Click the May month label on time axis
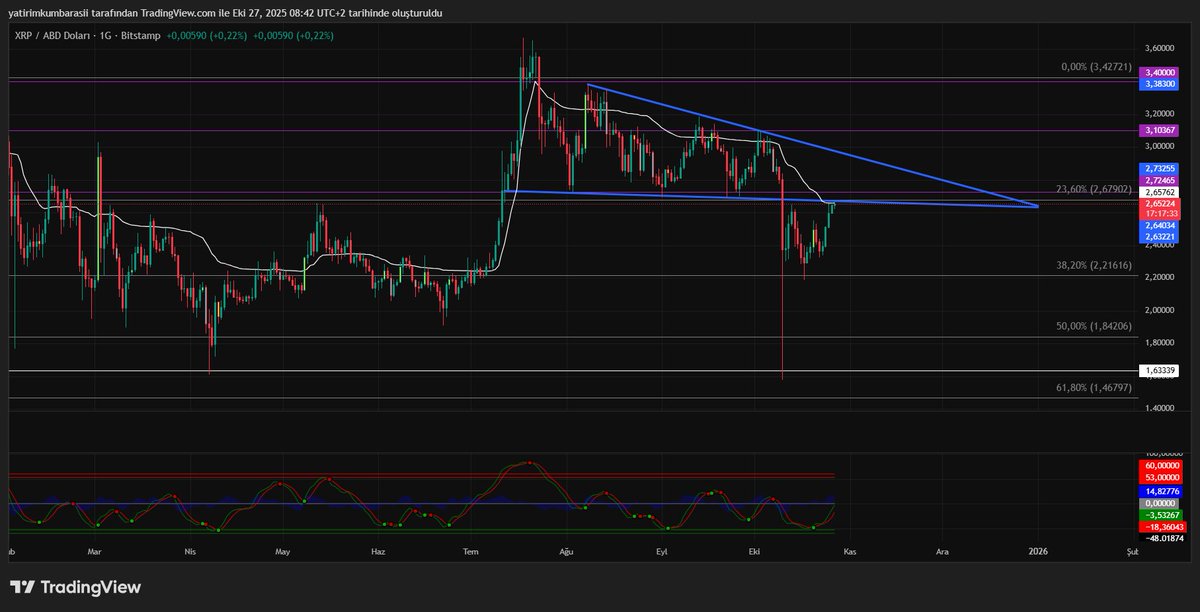This screenshot has height=612, width=1200. click(x=283, y=551)
